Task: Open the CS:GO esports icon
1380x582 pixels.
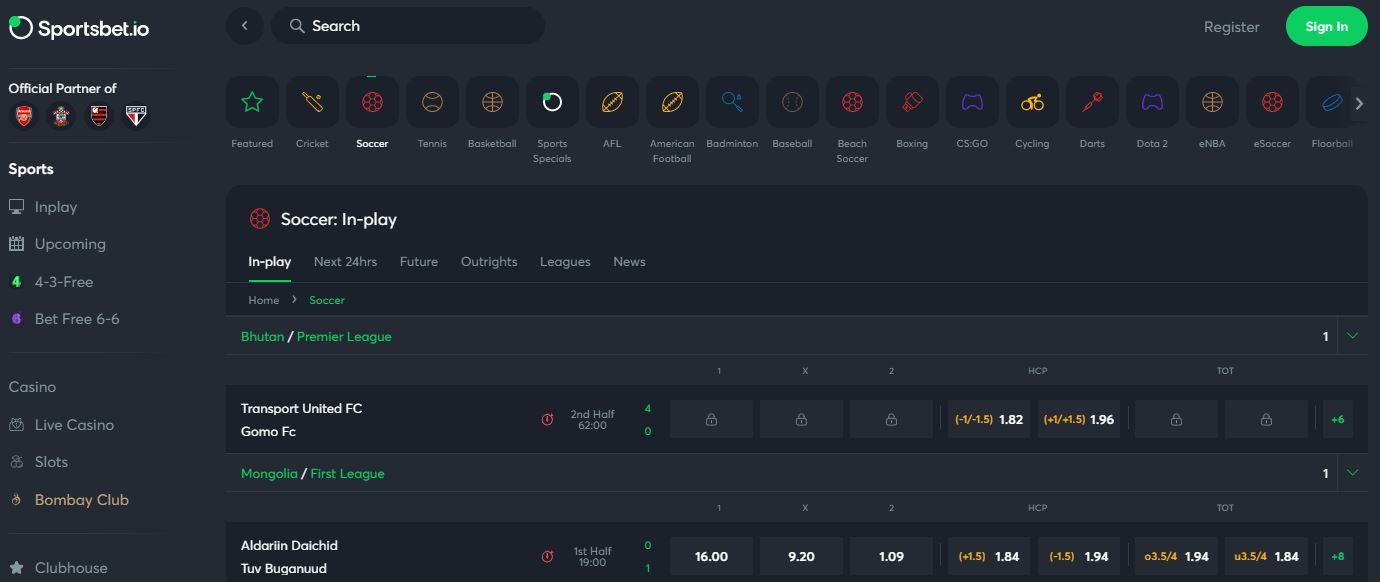Action: (x=972, y=102)
